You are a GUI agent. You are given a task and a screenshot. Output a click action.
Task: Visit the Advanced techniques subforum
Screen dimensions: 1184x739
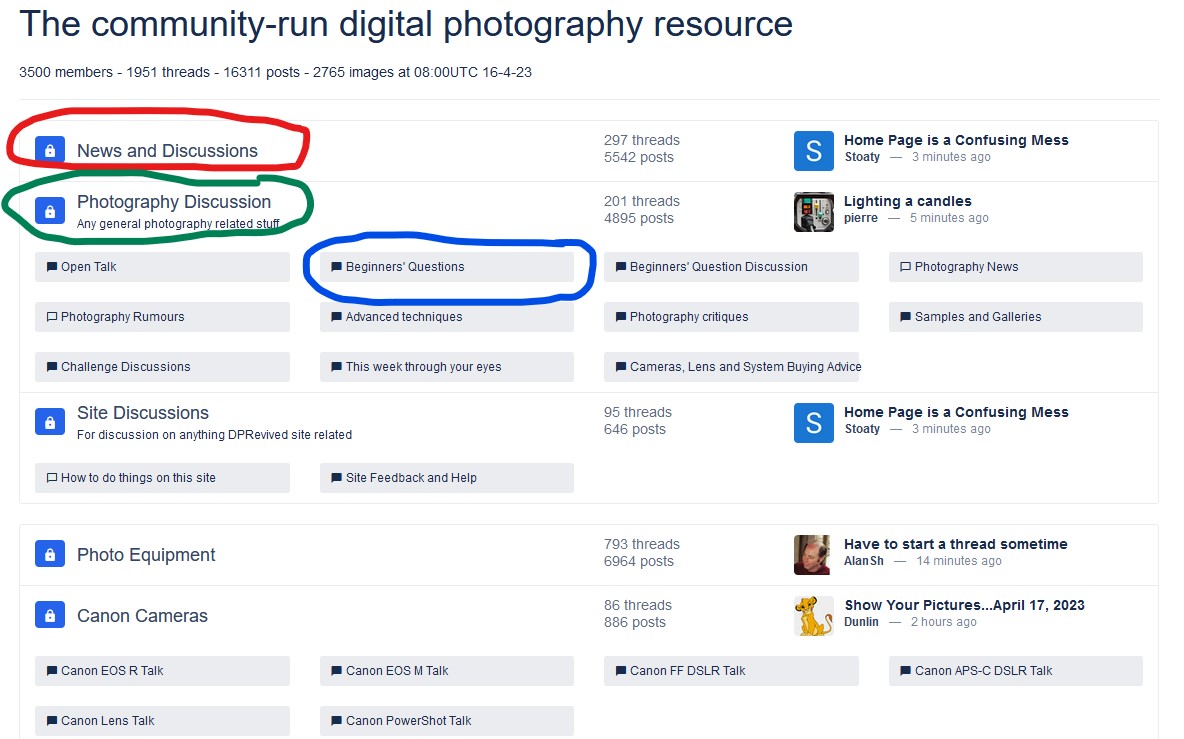point(446,317)
